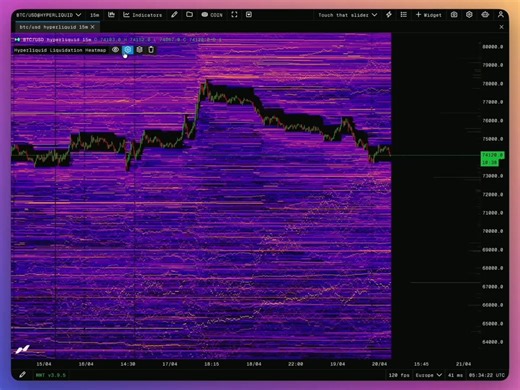The image size is (520, 390).
Task: Open the list view icon
Action: tap(404, 15)
